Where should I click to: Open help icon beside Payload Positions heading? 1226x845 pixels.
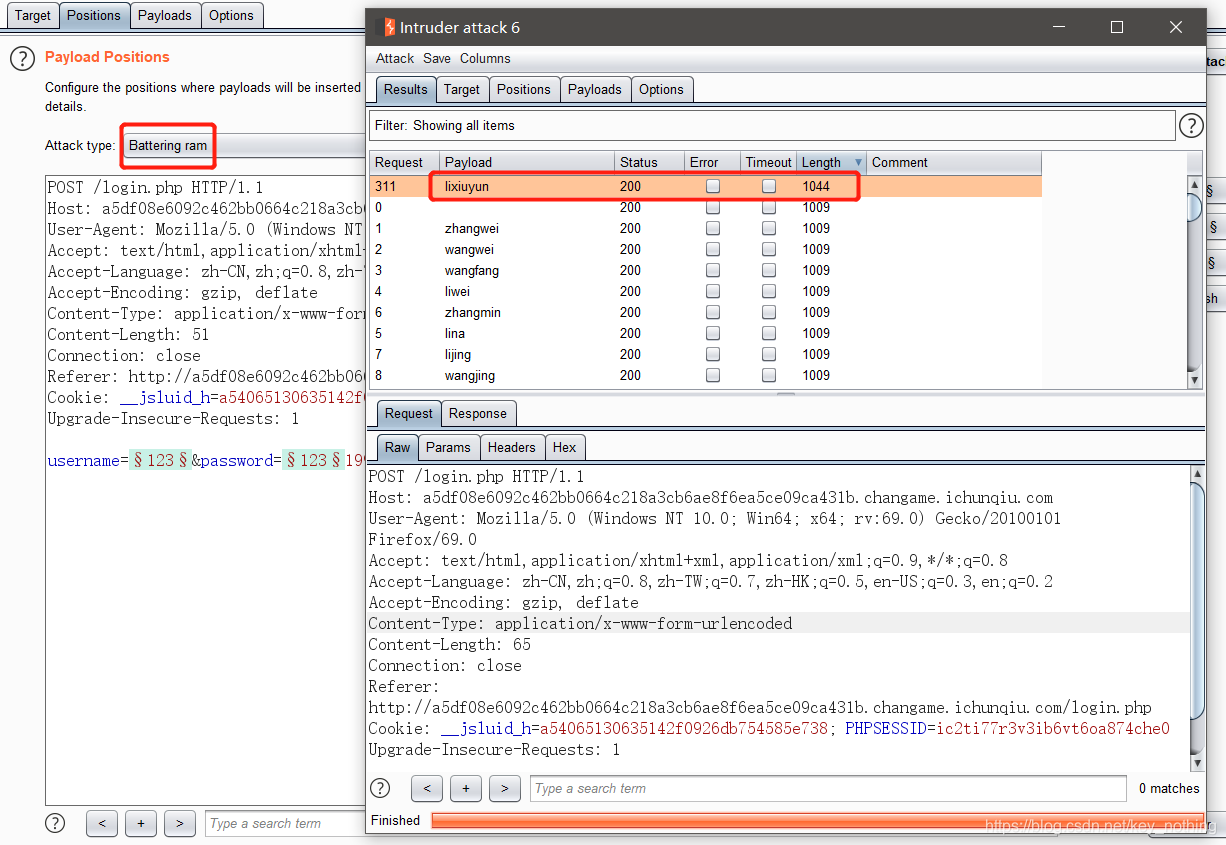(22, 59)
